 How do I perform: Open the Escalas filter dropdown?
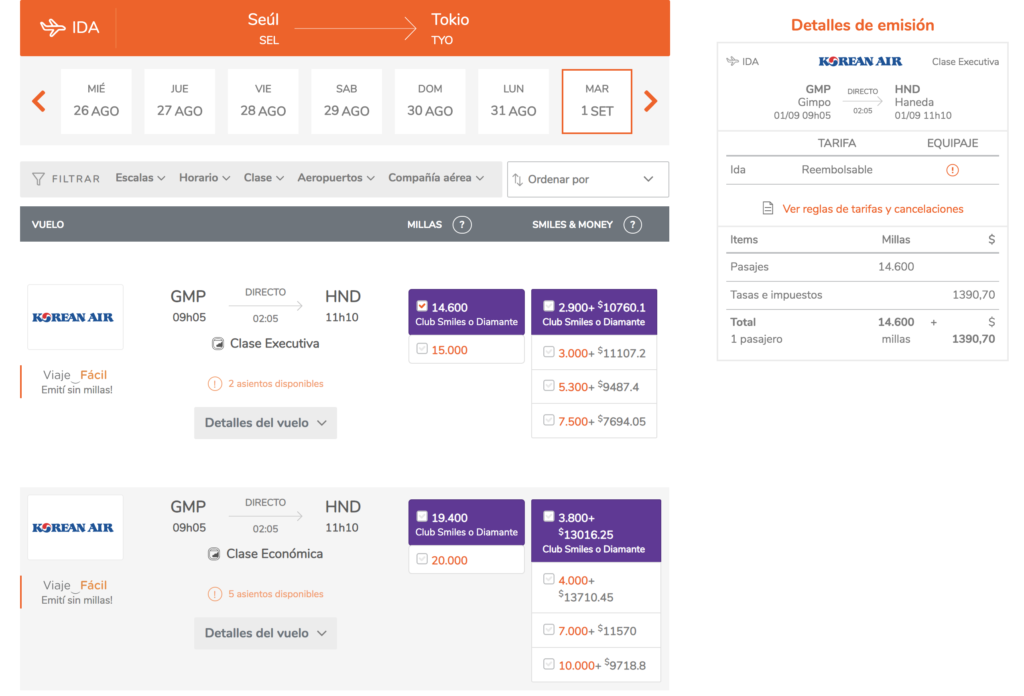[x=140, y=178]
